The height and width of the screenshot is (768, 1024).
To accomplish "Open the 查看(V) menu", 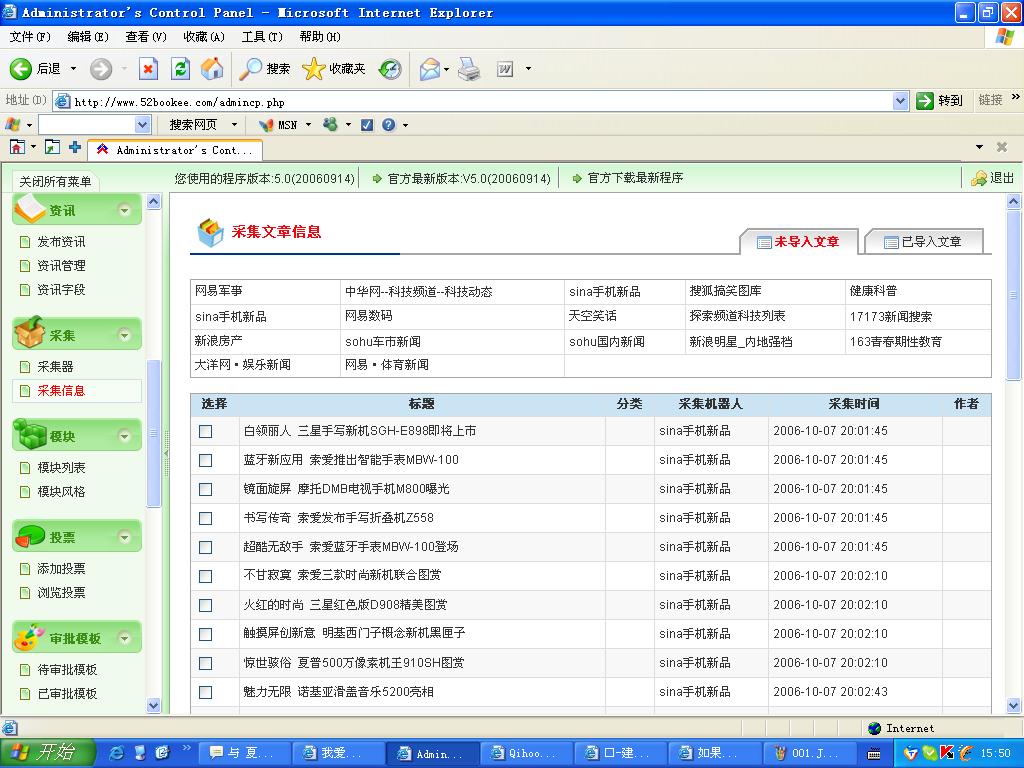I will pyautogui.click(x=146, y=37).
